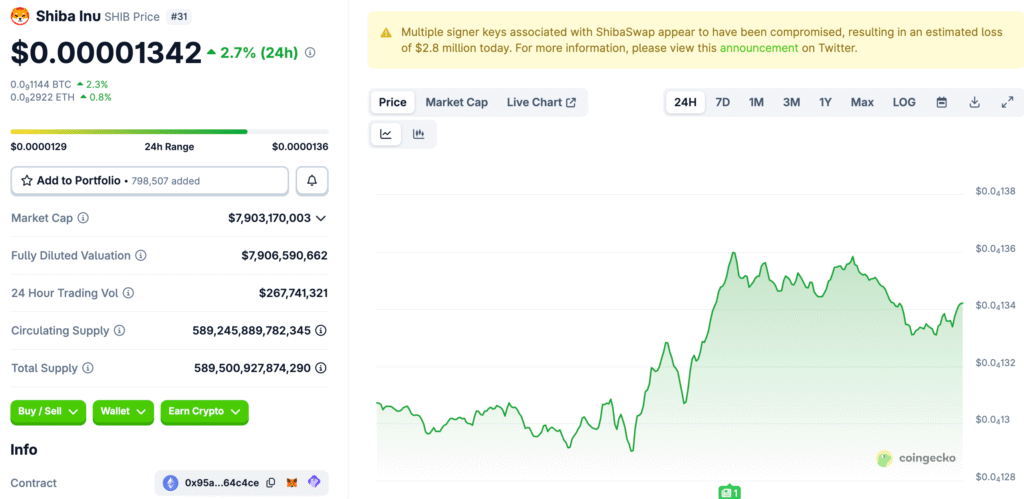Screen dimensions: 1024x499
Task: Open Market Cap info tooltip icon
Action: click(83, 218)
